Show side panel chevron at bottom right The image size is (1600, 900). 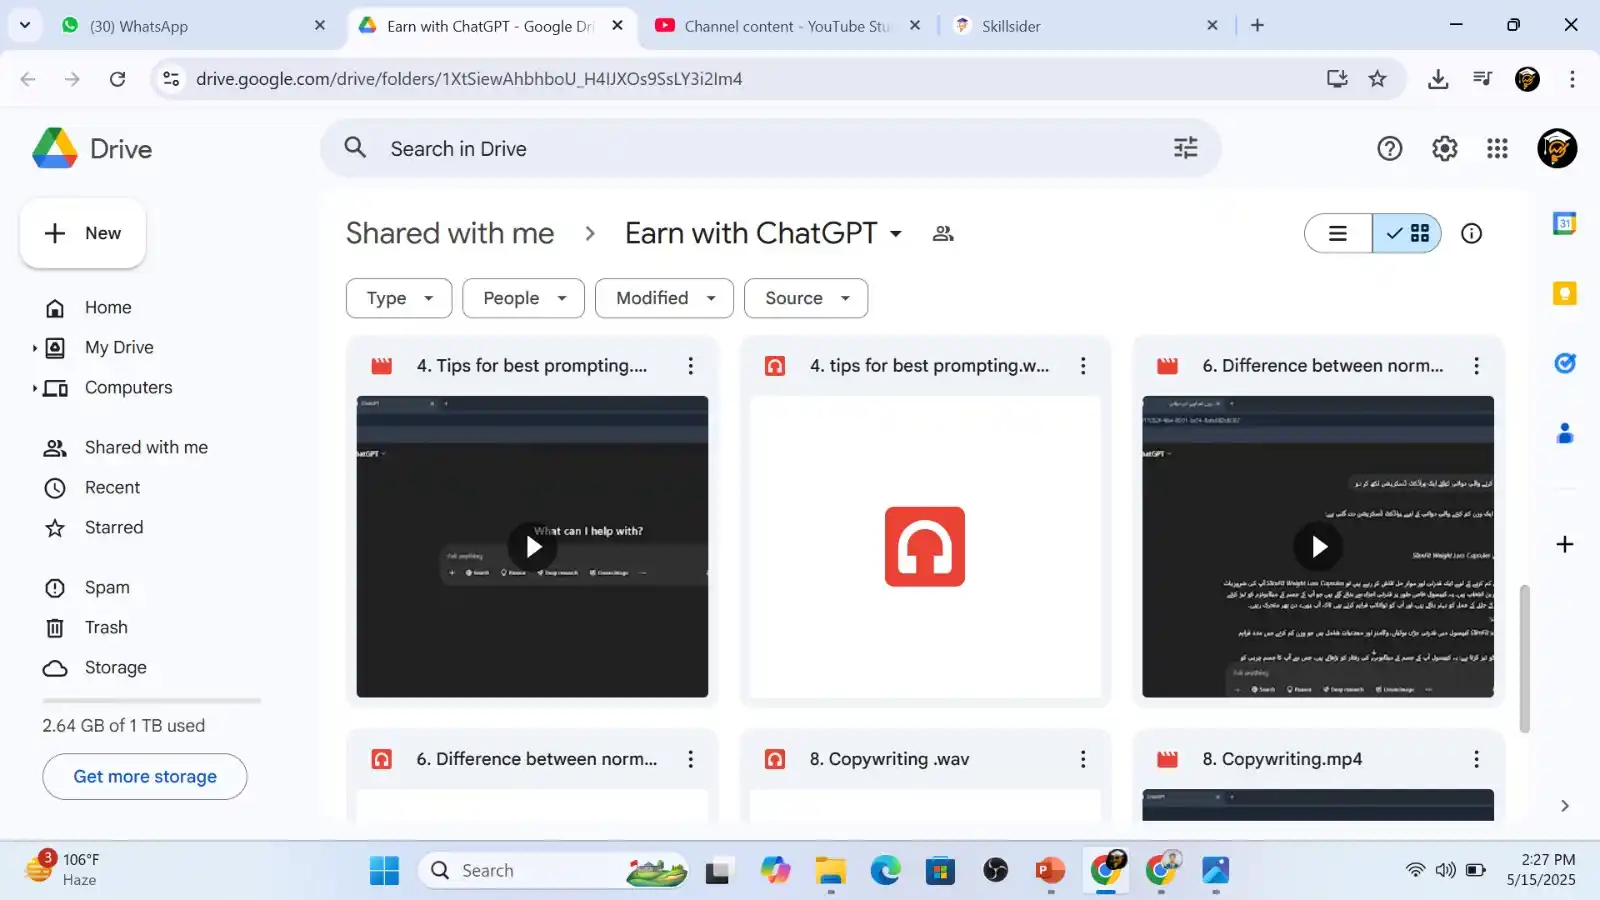[1565, 806]
